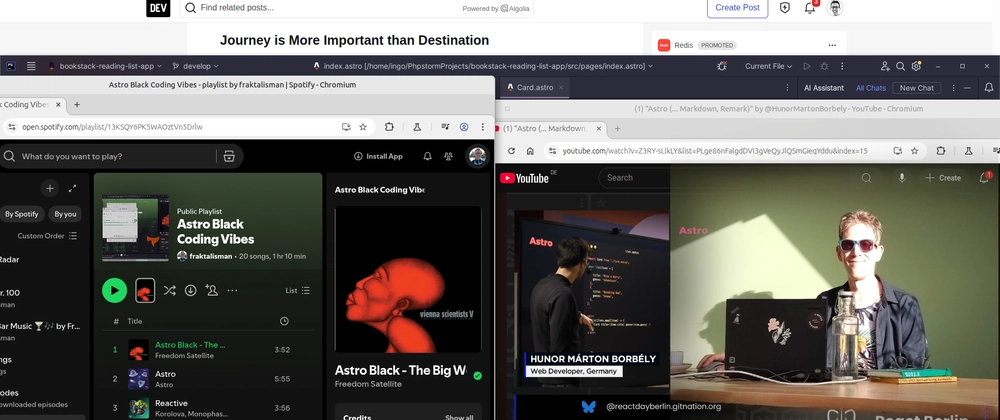Open PhpStorm notifications bell

tap(989, 87)
